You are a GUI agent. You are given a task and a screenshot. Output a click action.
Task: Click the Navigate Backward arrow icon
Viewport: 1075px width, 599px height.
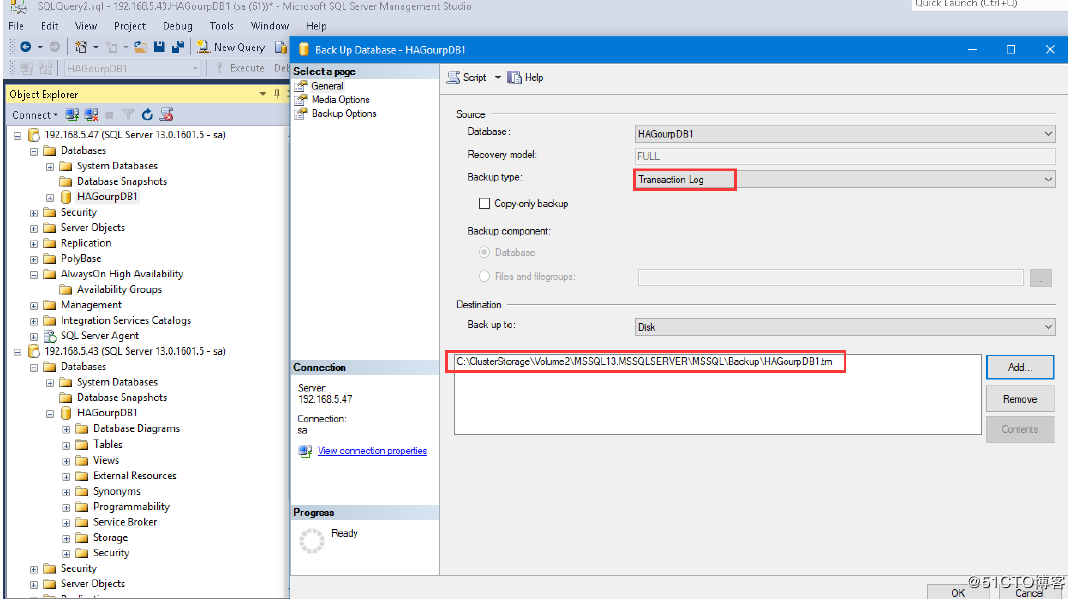point(25,47)
